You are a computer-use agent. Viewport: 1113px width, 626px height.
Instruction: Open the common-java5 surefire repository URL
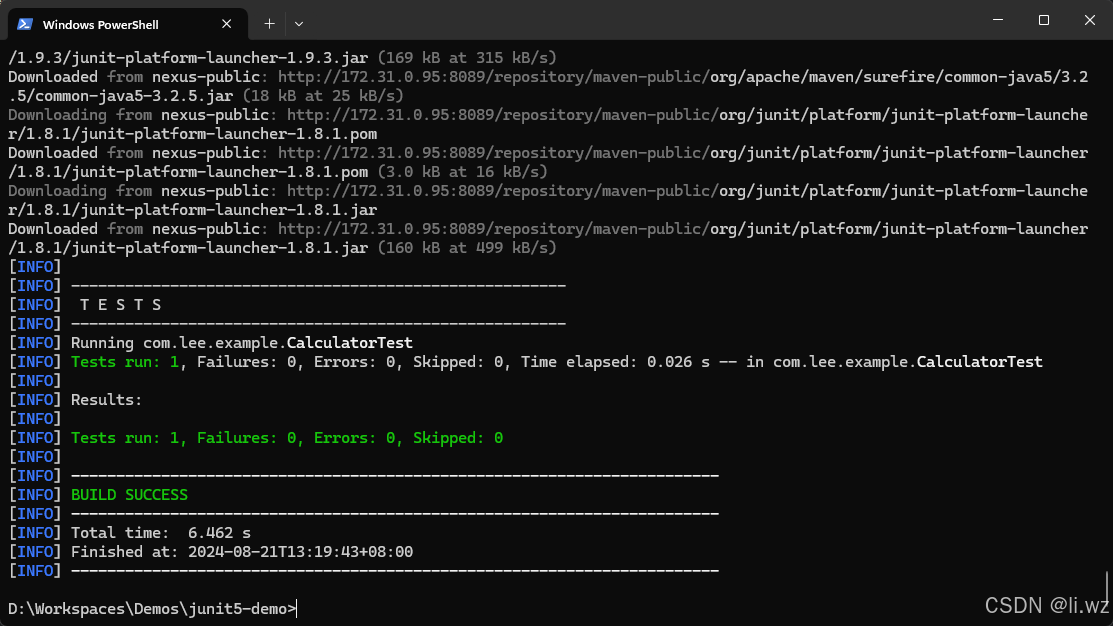tap(680, 77)
